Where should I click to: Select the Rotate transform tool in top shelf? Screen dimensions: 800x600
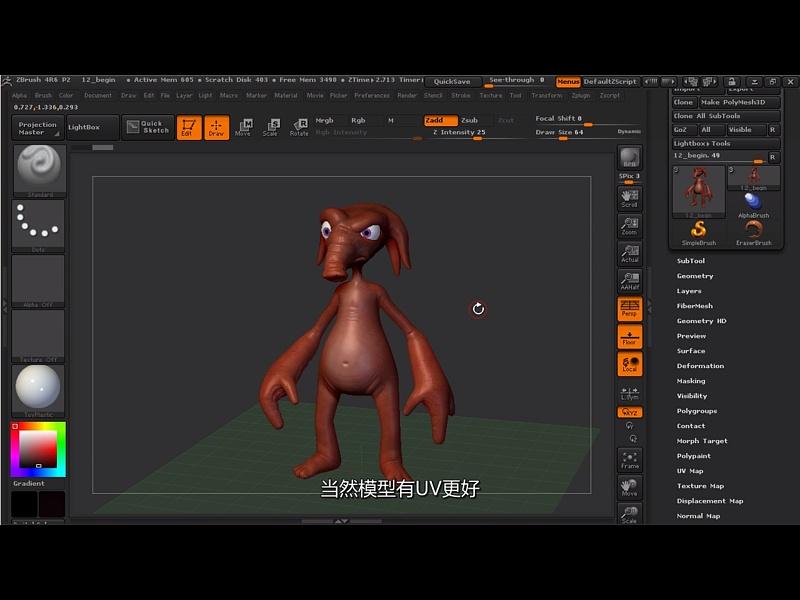299,127
